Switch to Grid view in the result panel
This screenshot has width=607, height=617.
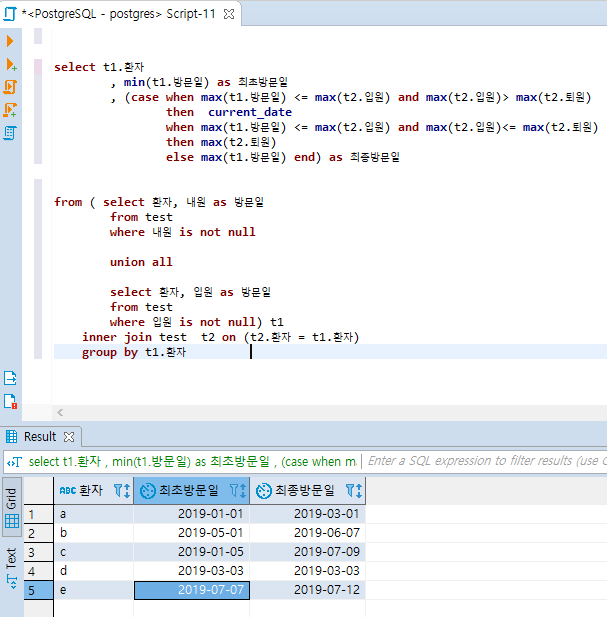click(11, 508)
